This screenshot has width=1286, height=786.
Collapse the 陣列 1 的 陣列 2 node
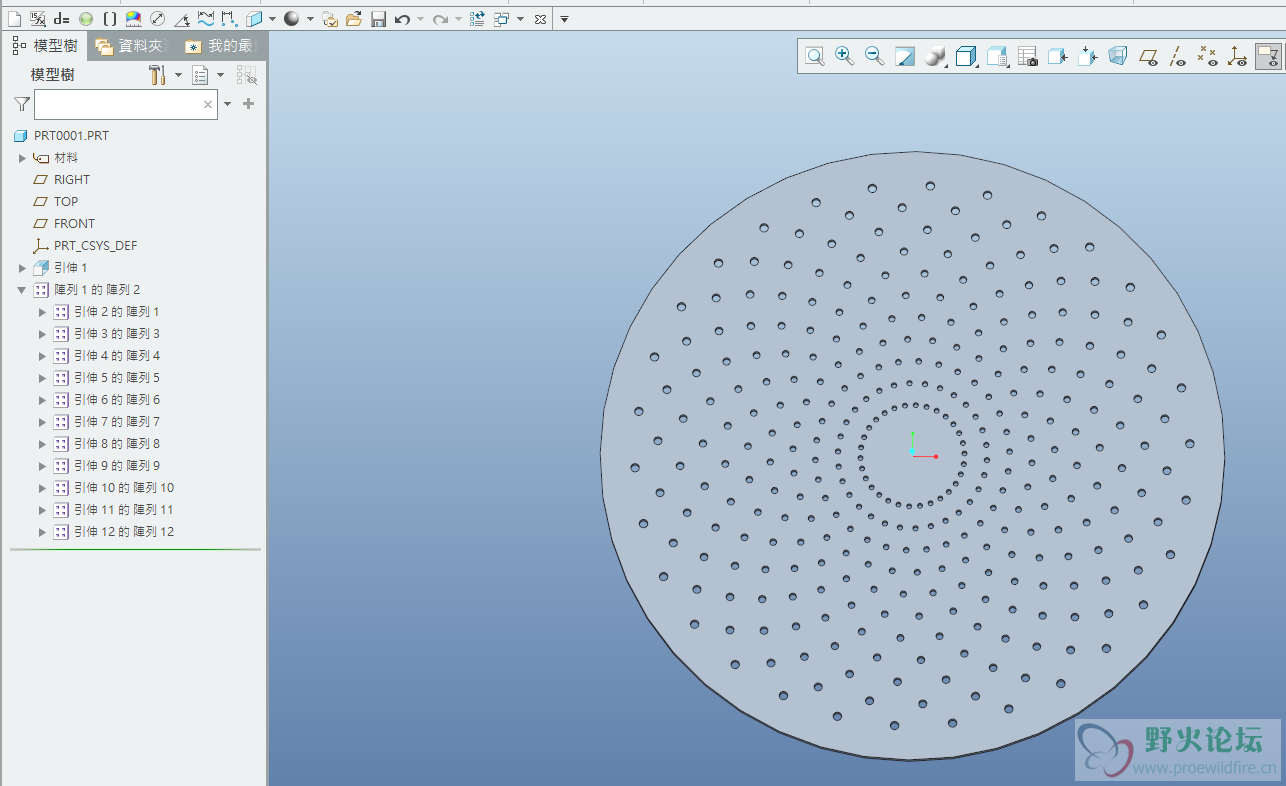pyautogui.click(x=22, y=290)
